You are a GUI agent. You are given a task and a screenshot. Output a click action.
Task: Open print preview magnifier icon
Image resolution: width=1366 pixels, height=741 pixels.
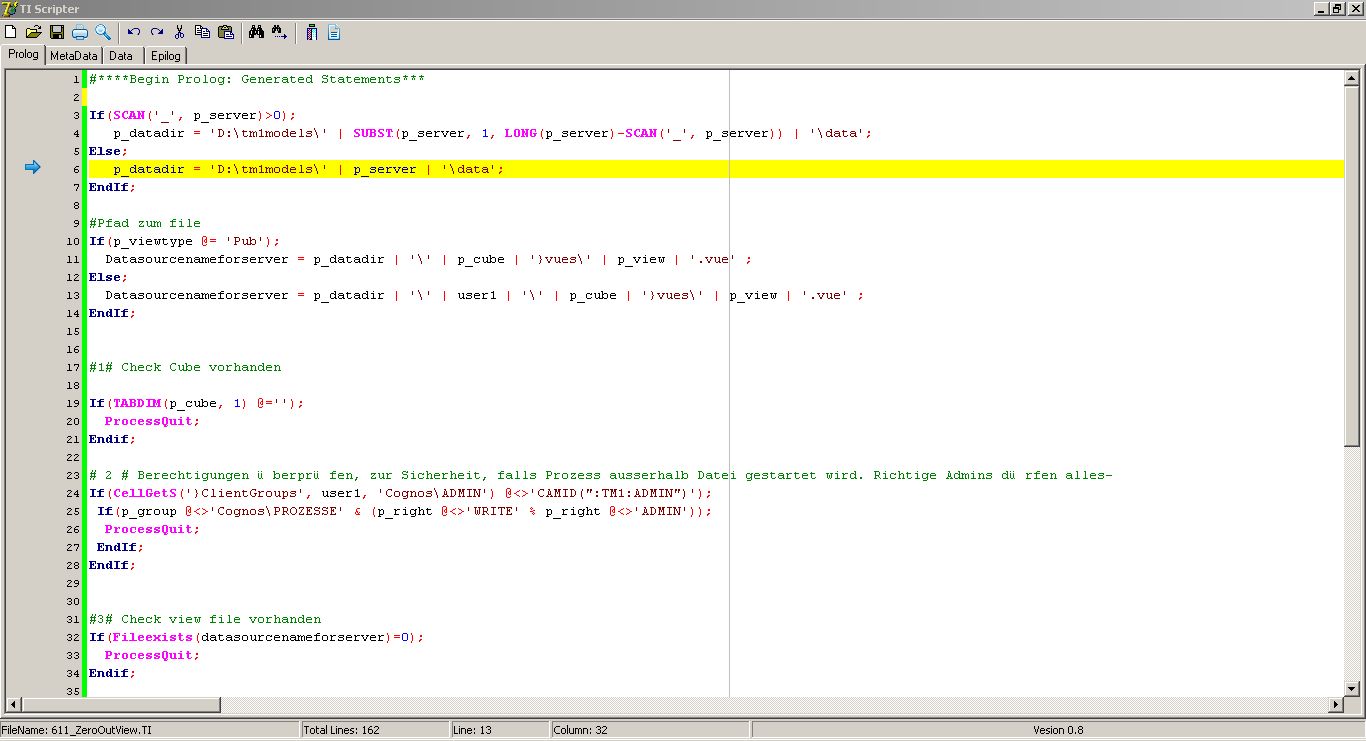(x=102, y=32)
